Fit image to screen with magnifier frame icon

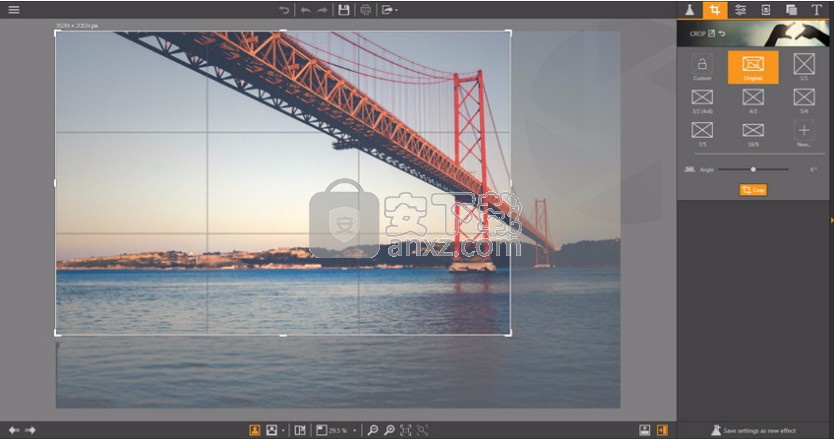422,430
